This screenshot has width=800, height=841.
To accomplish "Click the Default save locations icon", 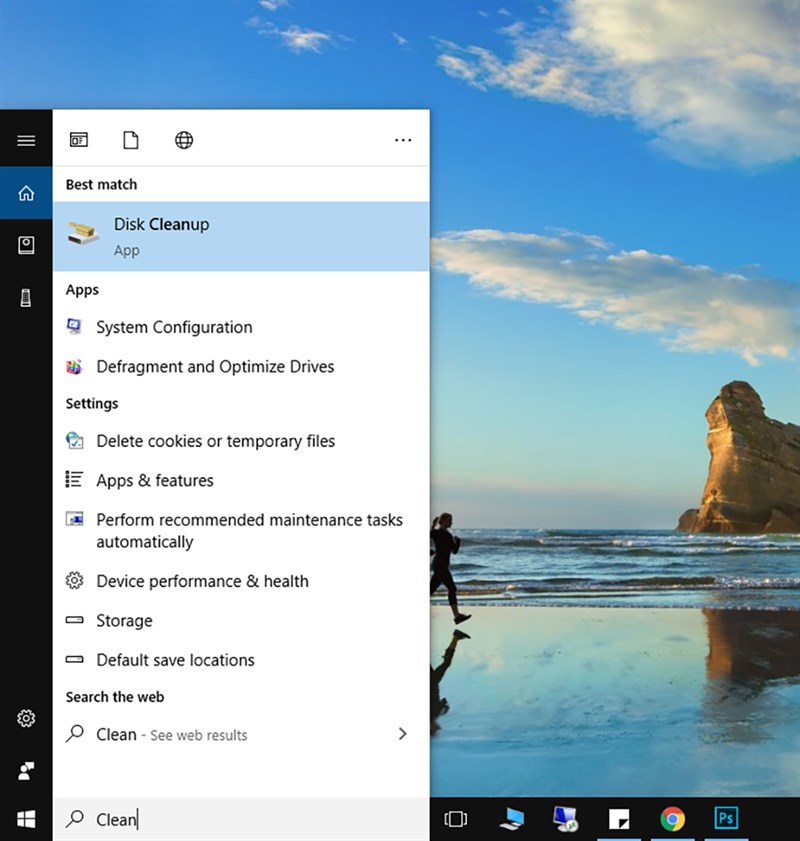I will (75, 659).
